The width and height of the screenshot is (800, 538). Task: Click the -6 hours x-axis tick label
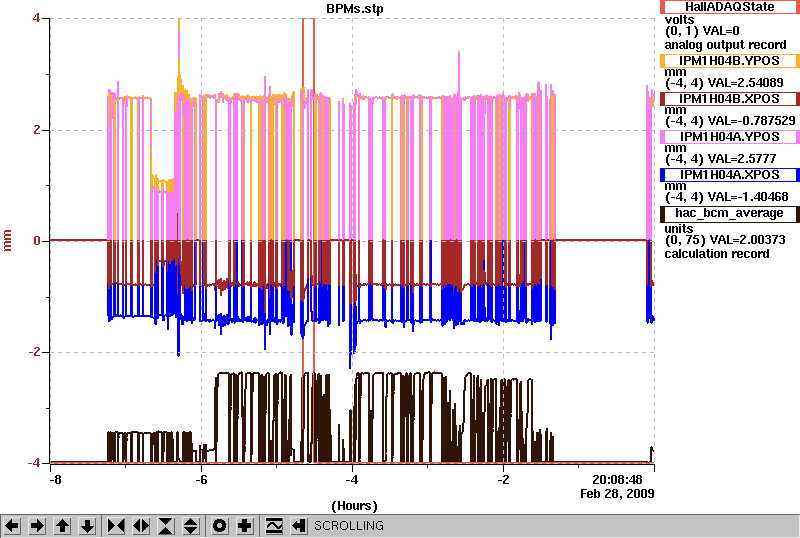[201, 480]
